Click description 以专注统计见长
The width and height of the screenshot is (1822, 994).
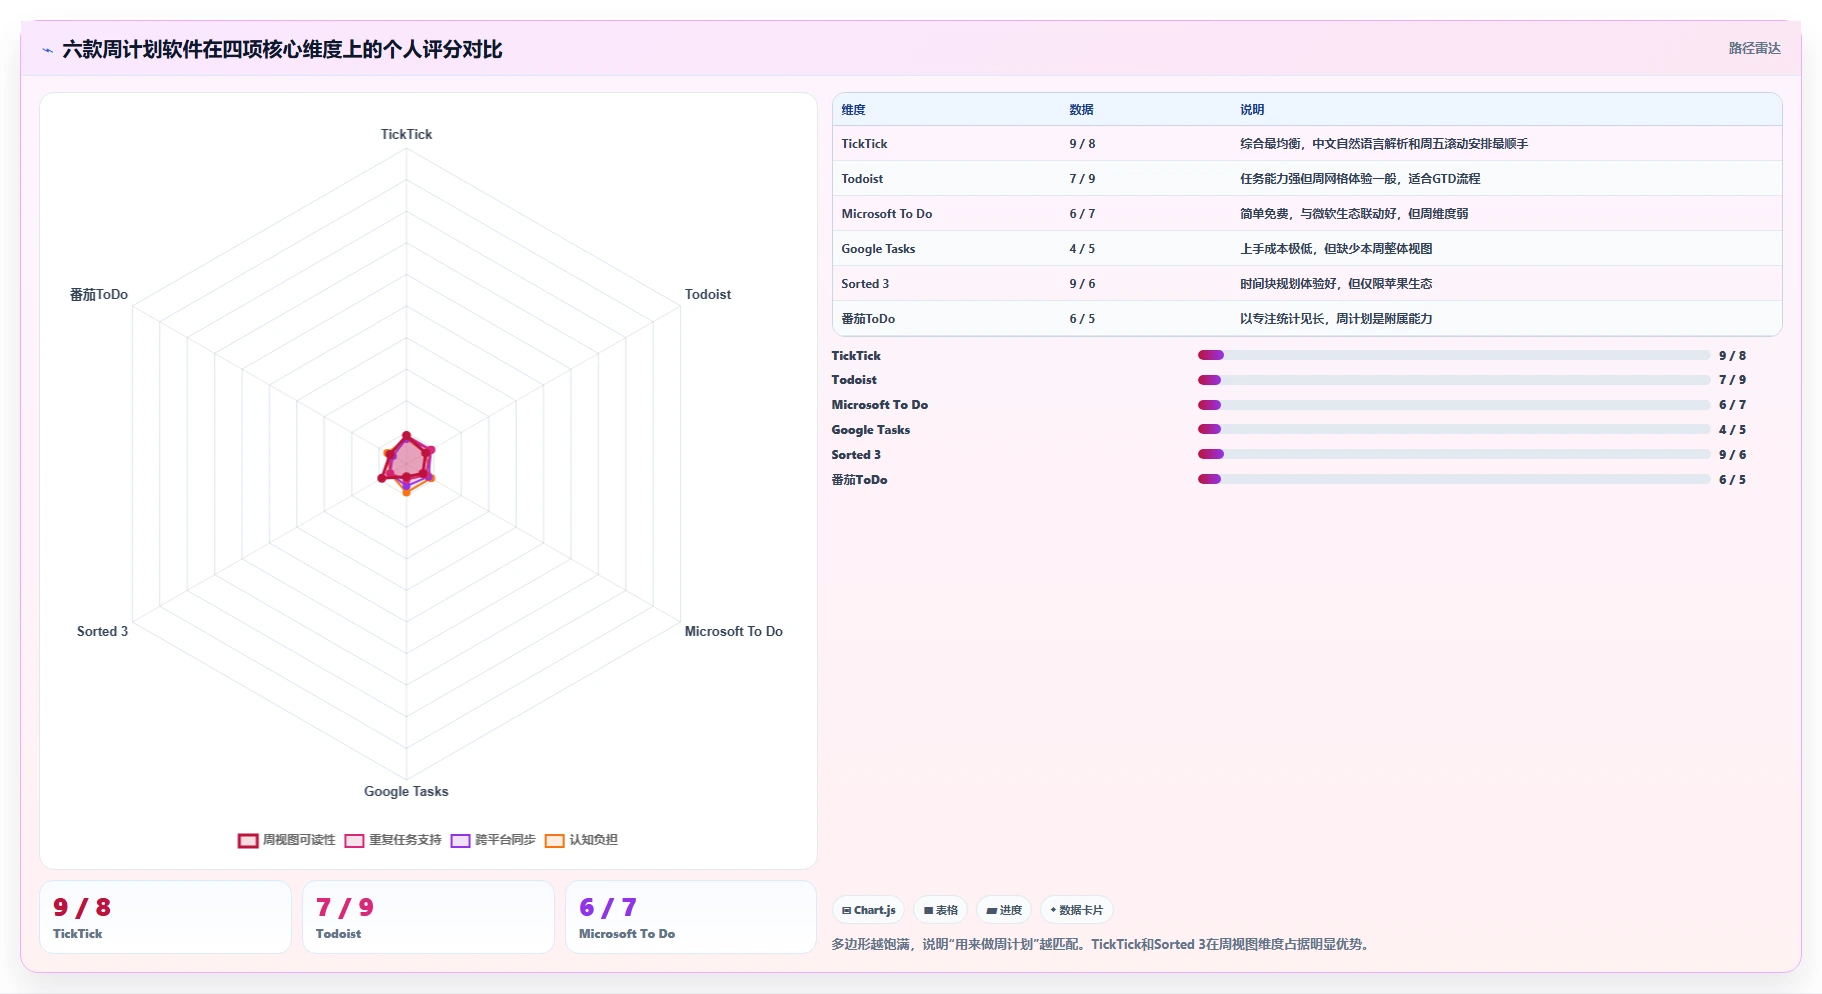point(1336,319)
